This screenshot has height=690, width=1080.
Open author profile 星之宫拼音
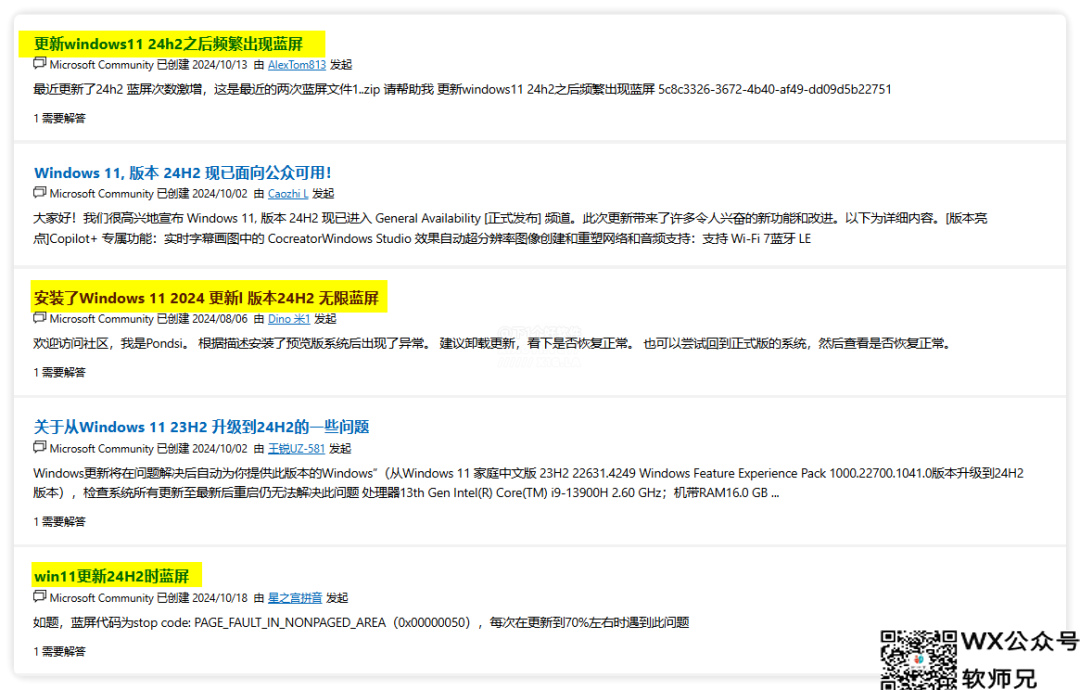click(295, 598)
